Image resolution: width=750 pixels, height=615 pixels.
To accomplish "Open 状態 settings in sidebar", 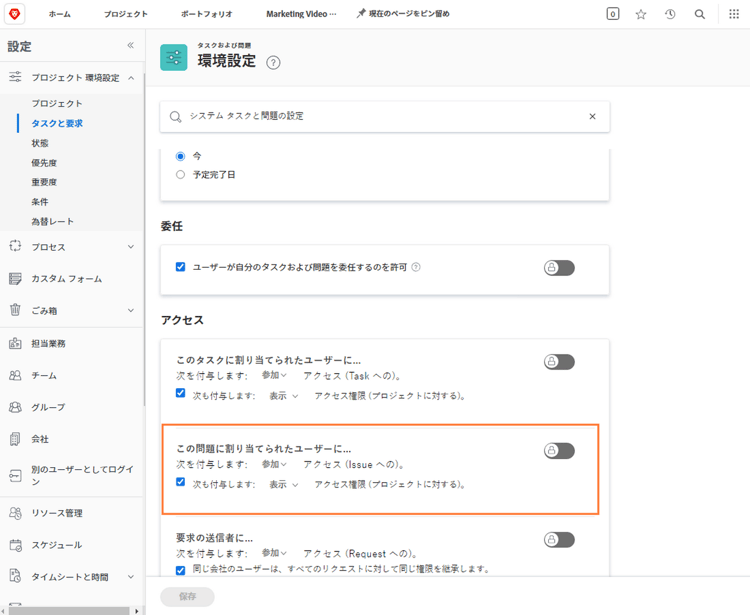I will [x=40, y=143].
